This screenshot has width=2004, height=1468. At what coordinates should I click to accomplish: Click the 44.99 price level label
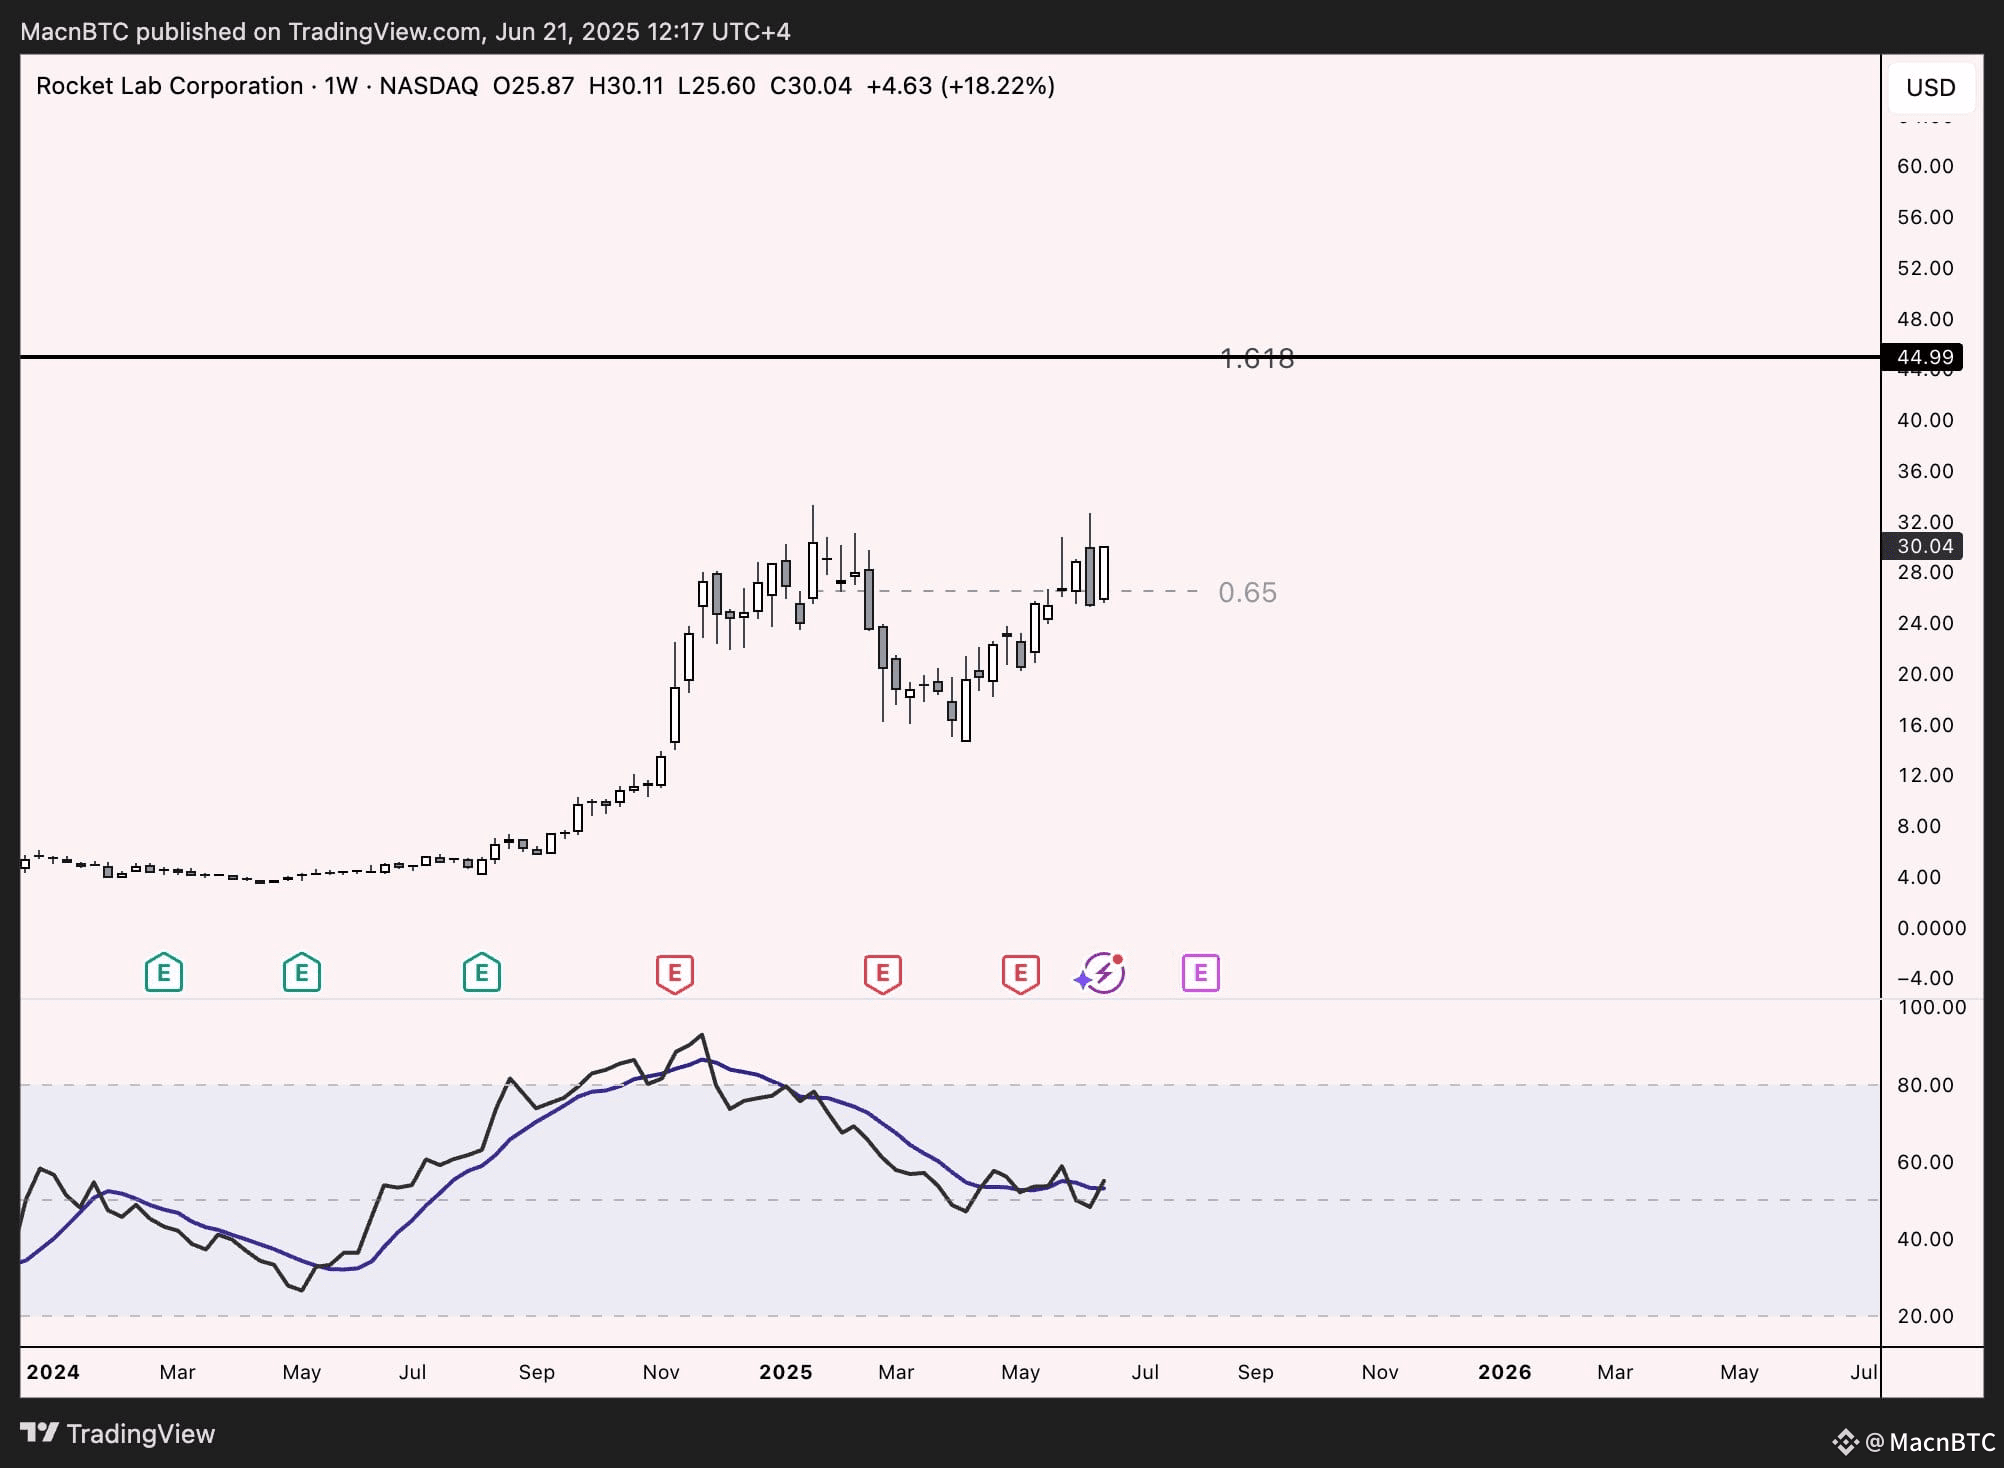(x=1924, y=357)
